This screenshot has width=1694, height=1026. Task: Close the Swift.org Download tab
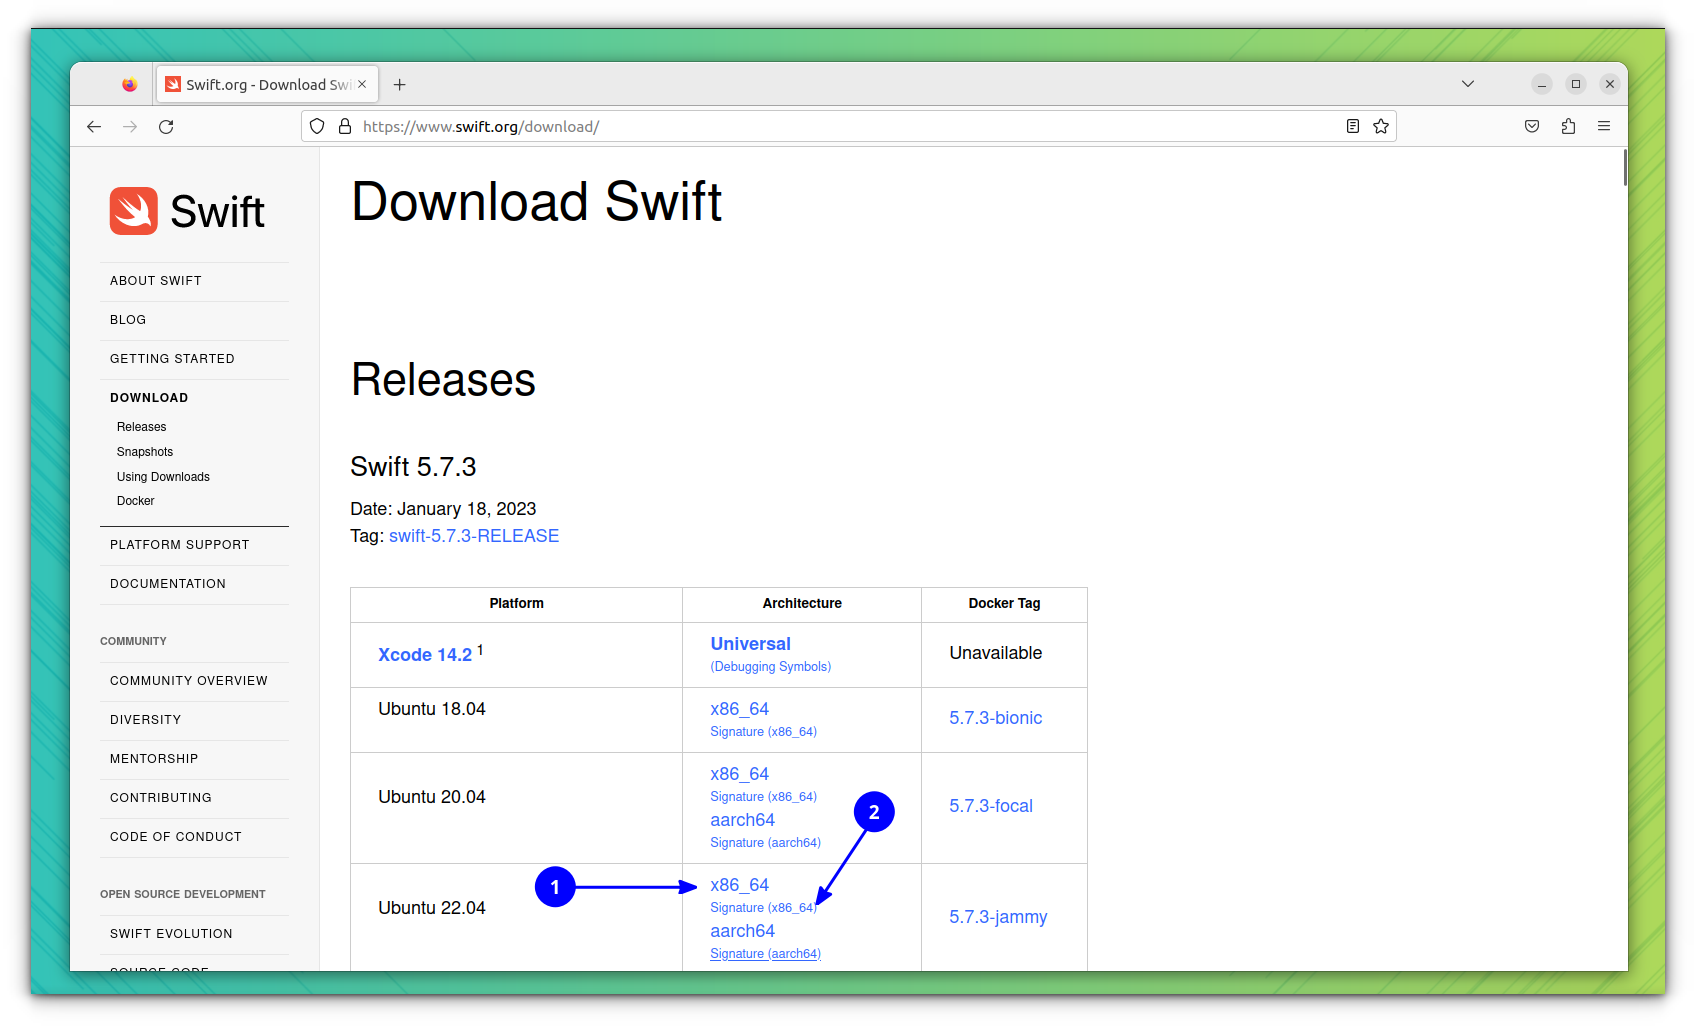pos(362,84)
